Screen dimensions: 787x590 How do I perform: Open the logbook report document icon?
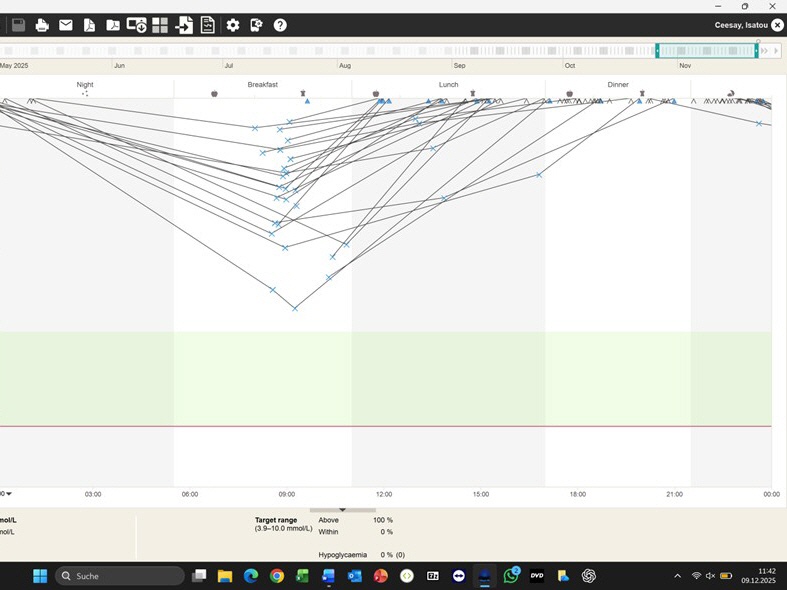click(x=207, y=25)
